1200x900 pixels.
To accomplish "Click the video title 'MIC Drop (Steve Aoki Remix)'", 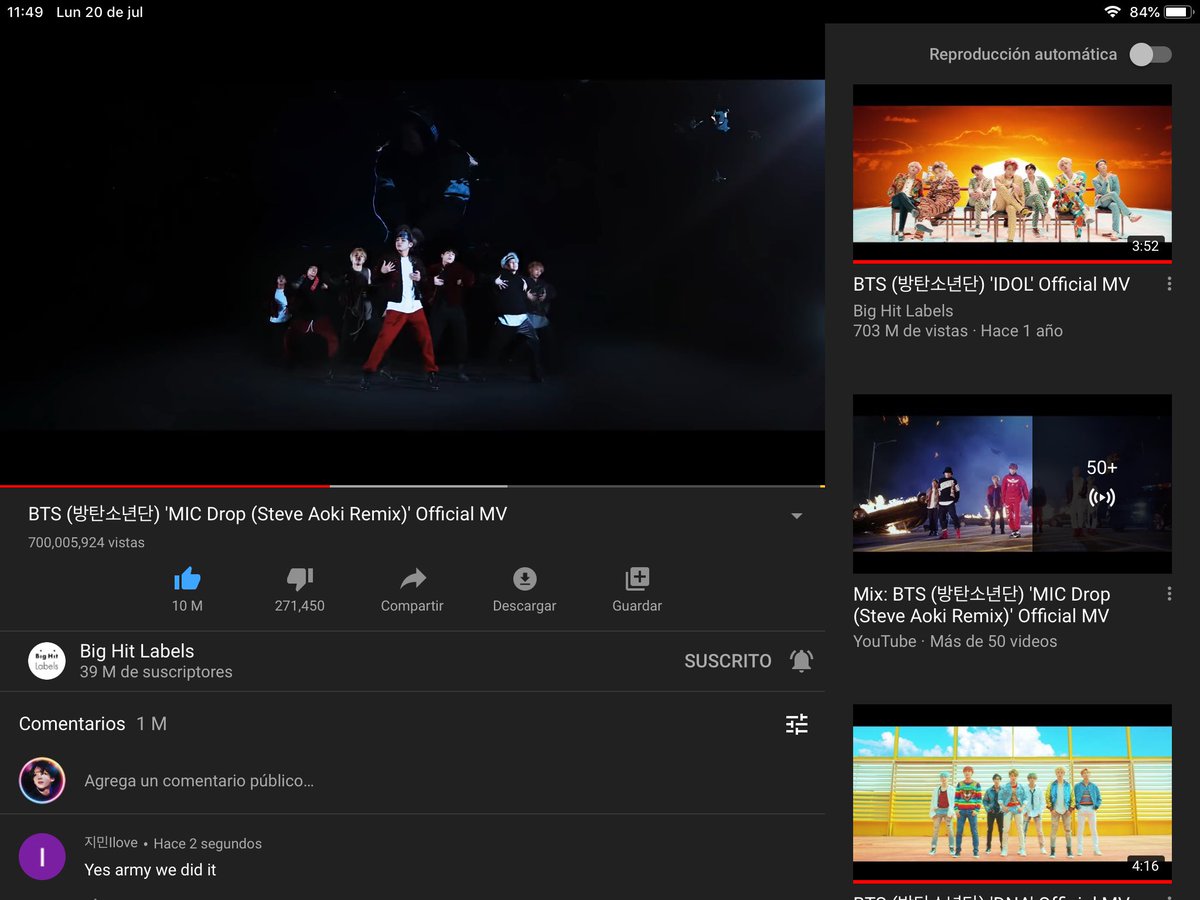I will (267, 514).
